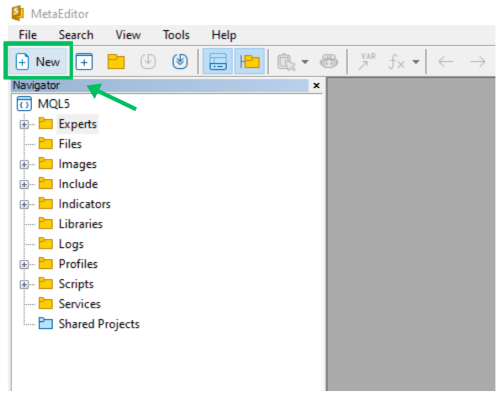The height and width of the screenshot is (396, 500).
Task: Click the Navigator panel title bar
Action: pos(160,86)
